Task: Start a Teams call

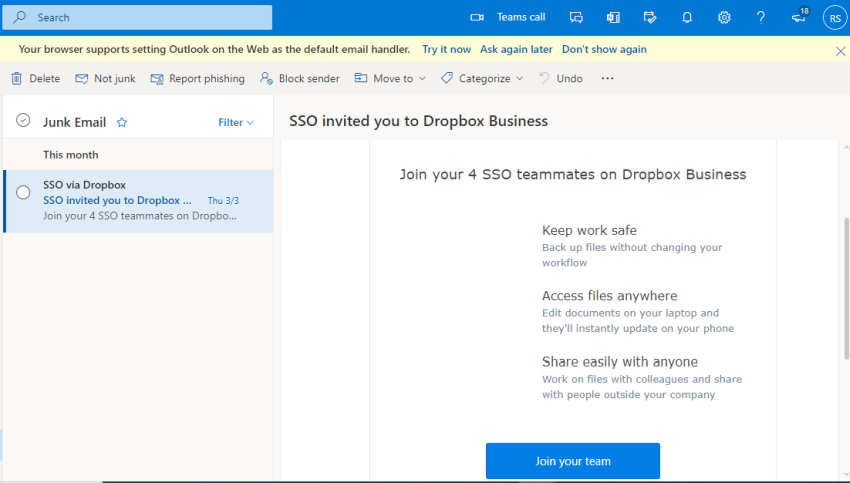Action: pyautogui.click(x=507, y=17)
